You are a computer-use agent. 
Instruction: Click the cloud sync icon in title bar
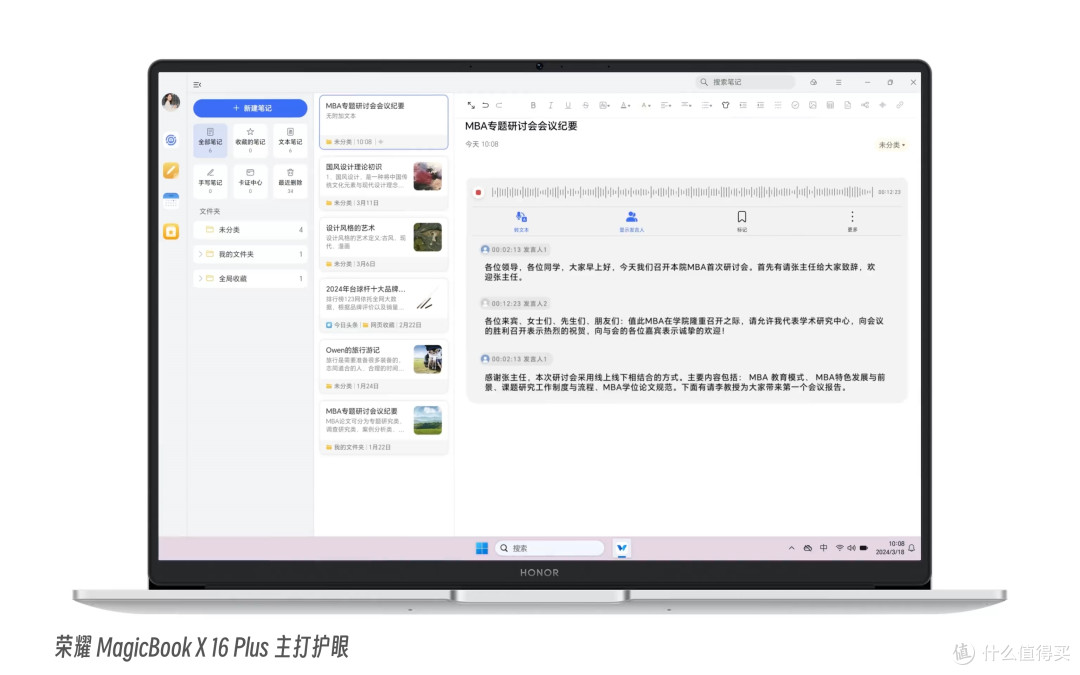(813, 82)
